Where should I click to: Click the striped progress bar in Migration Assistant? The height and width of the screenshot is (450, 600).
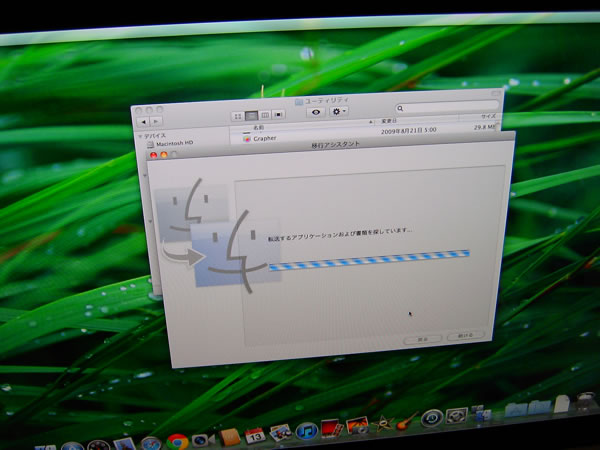click(369, 260)
